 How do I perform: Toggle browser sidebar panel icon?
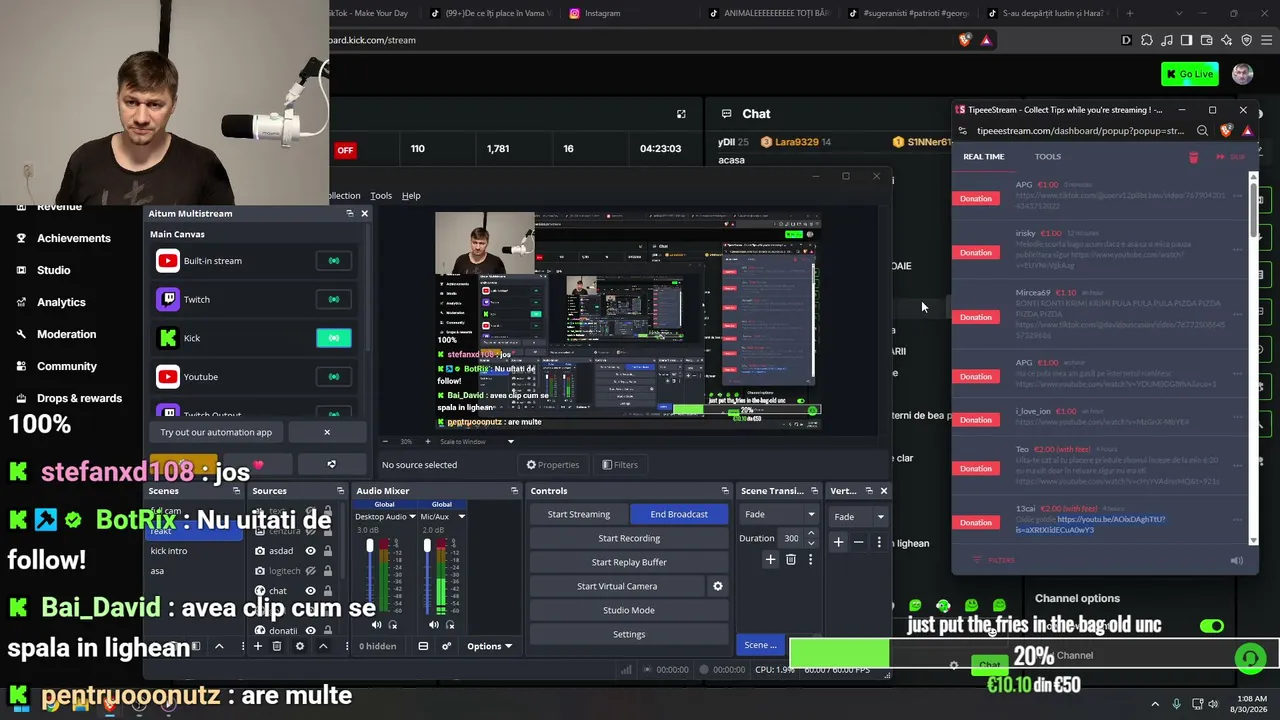[x=1186, y=40]
